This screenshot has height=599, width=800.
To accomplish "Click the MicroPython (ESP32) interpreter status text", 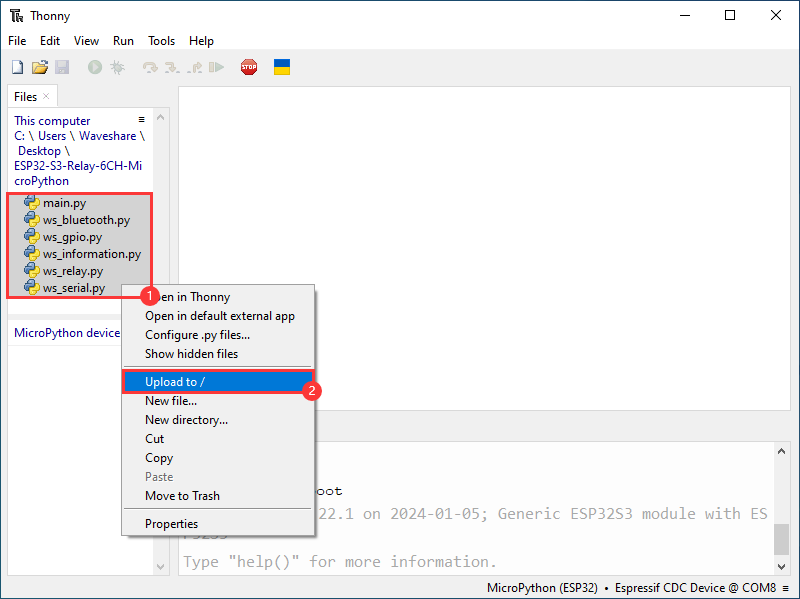I will pyautogui.click(x=542, y=588).
